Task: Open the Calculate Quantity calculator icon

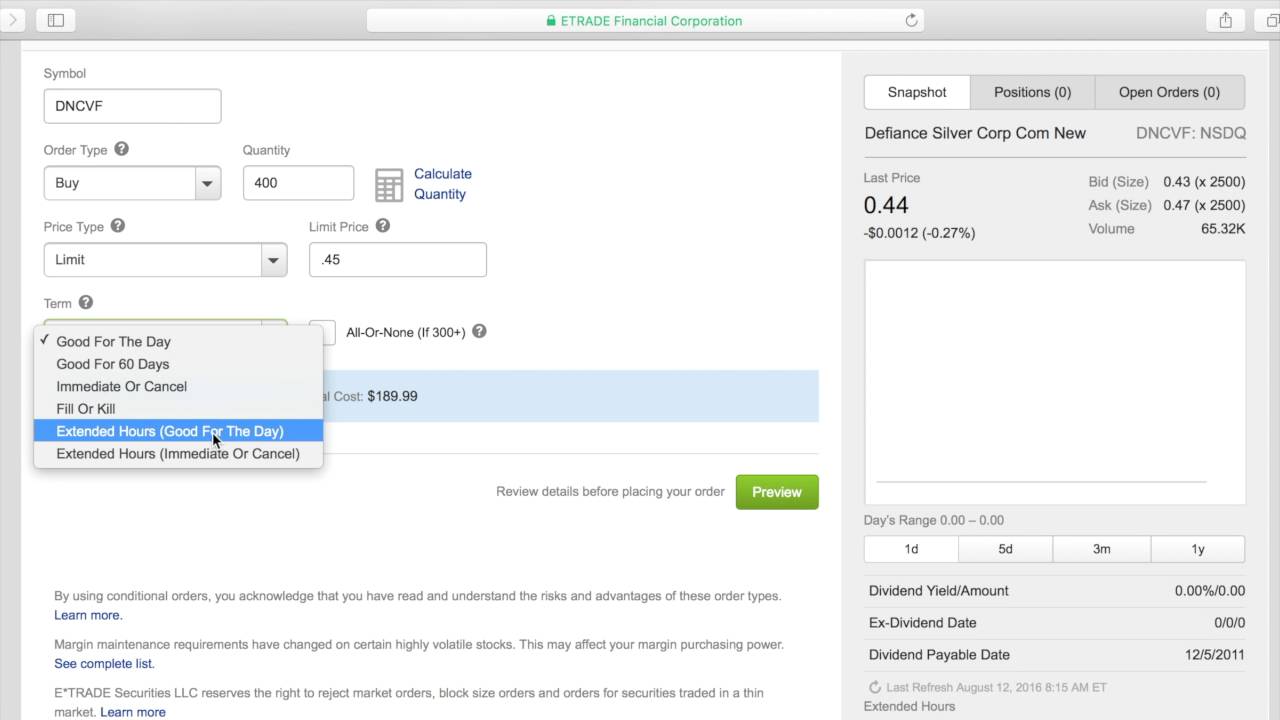Action: (x=389, y=184)
